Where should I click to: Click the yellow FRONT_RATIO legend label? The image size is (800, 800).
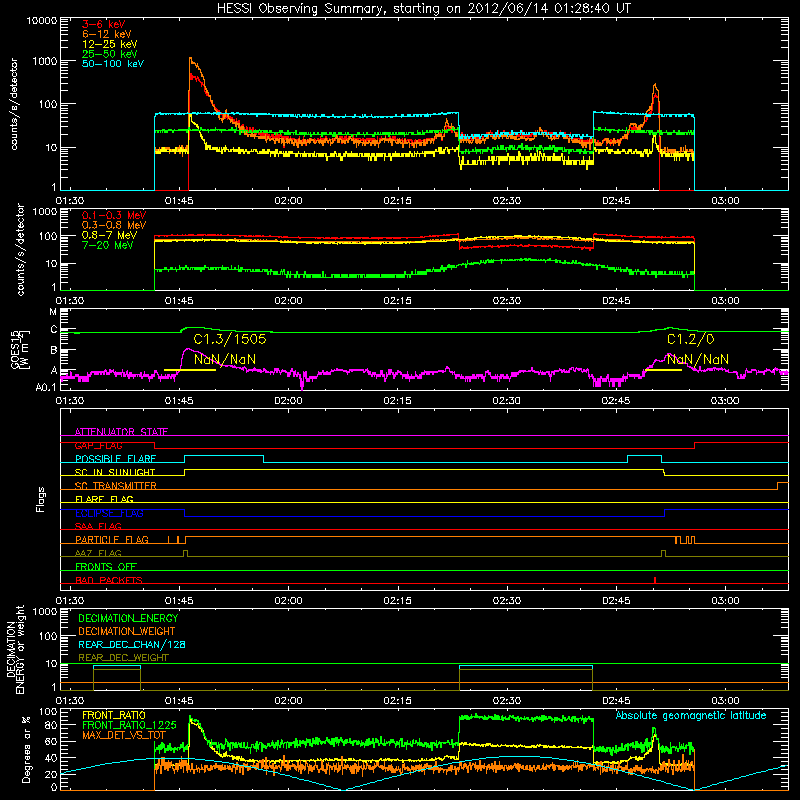(114, 715)
